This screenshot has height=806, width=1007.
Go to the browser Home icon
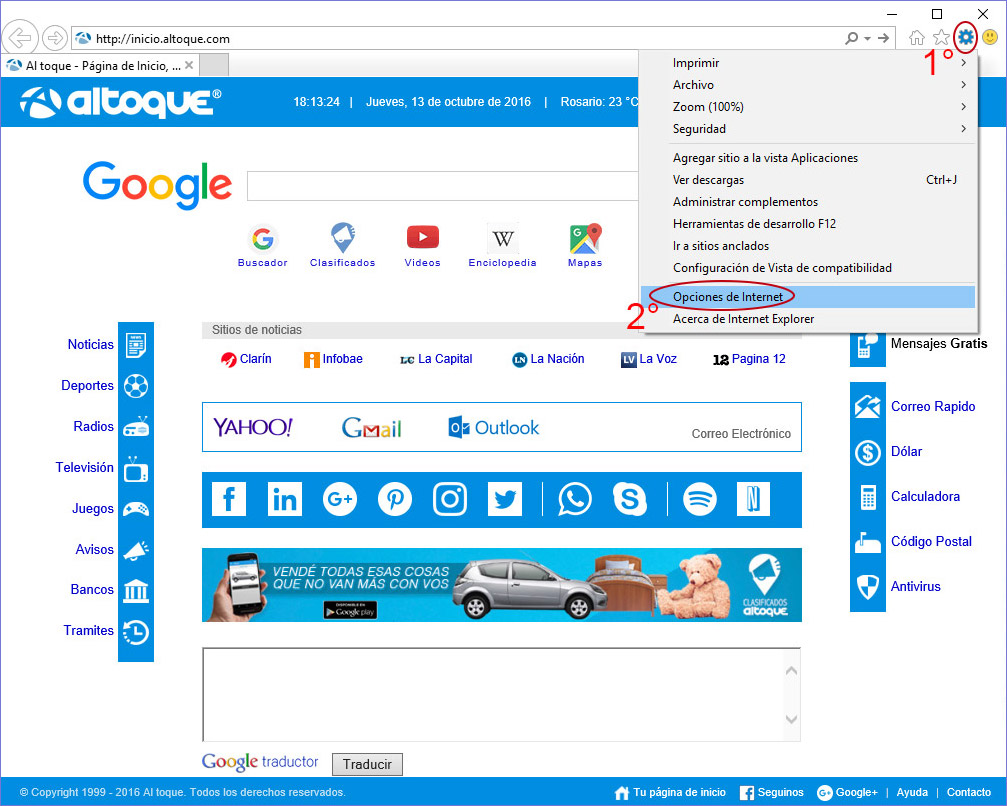pyautogui.click(x=917, y=38)
